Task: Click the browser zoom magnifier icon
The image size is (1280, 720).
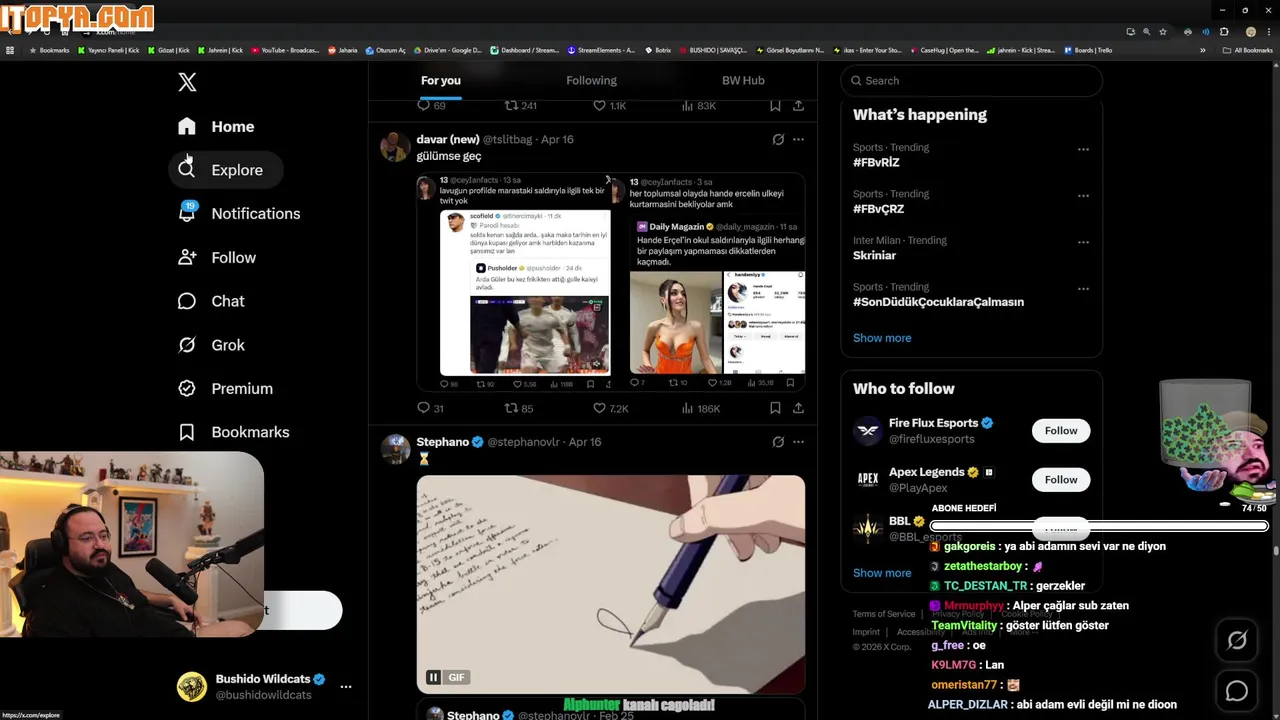Action: (x=1146, y=32)
